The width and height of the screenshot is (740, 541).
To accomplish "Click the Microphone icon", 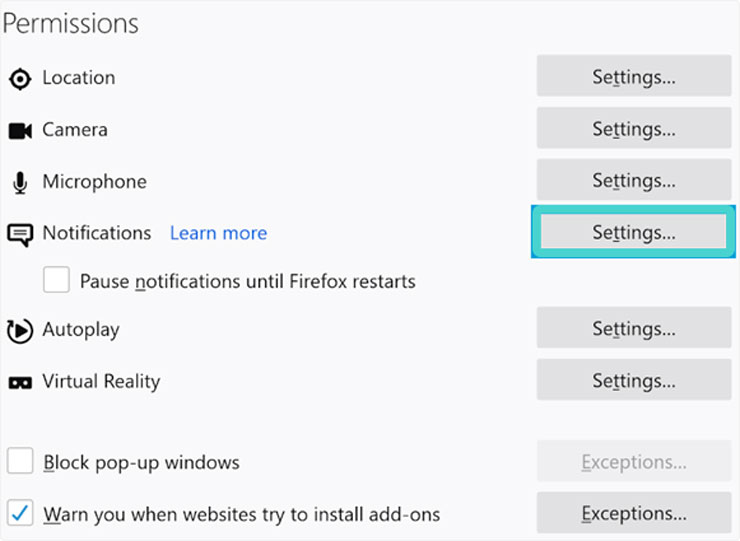I will coord(20,183).
